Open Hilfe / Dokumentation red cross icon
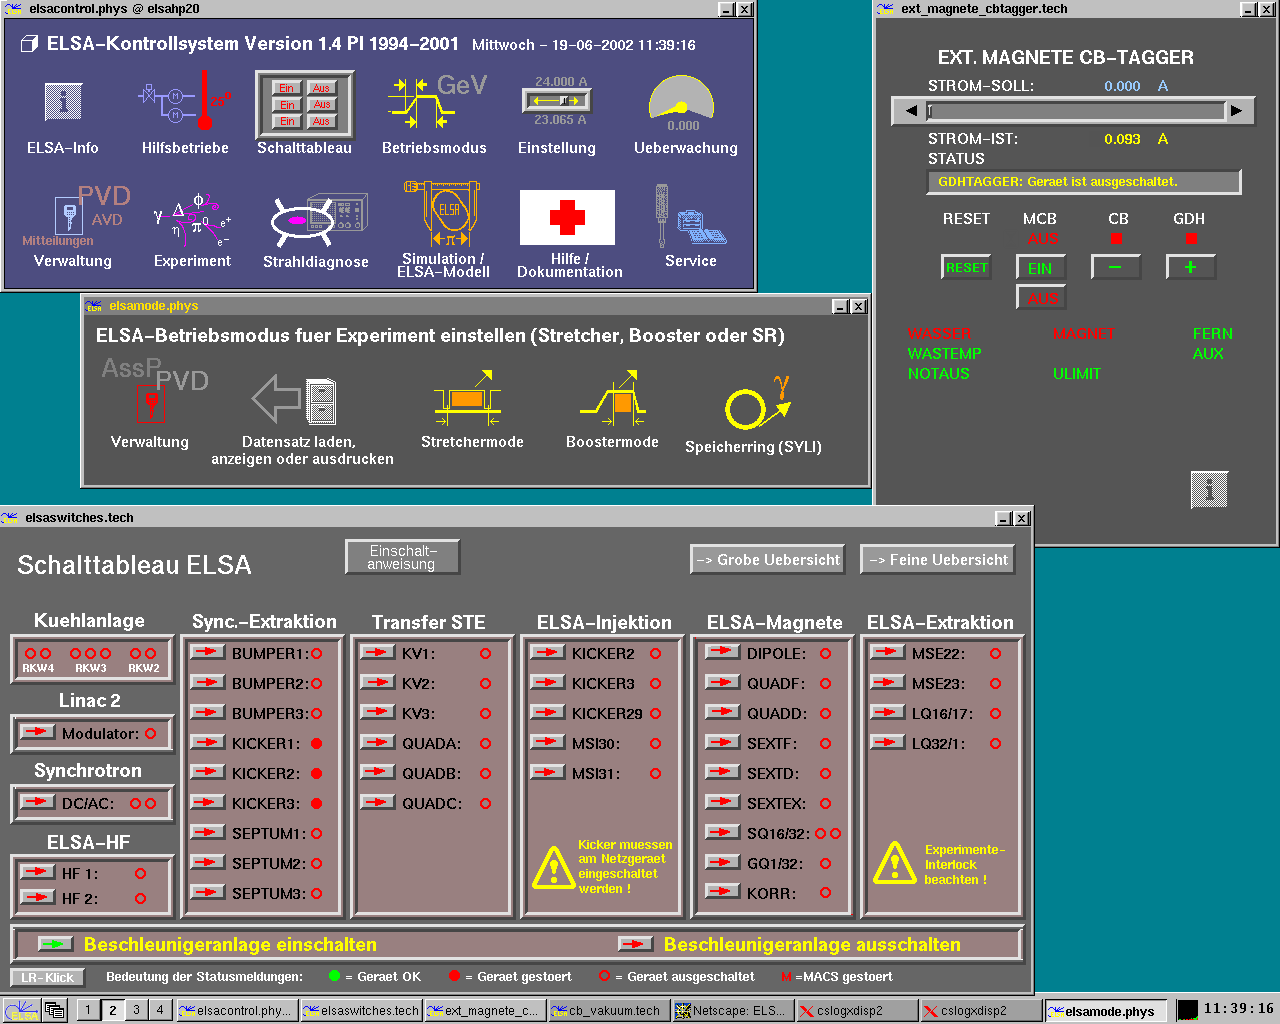 (567, 218)
